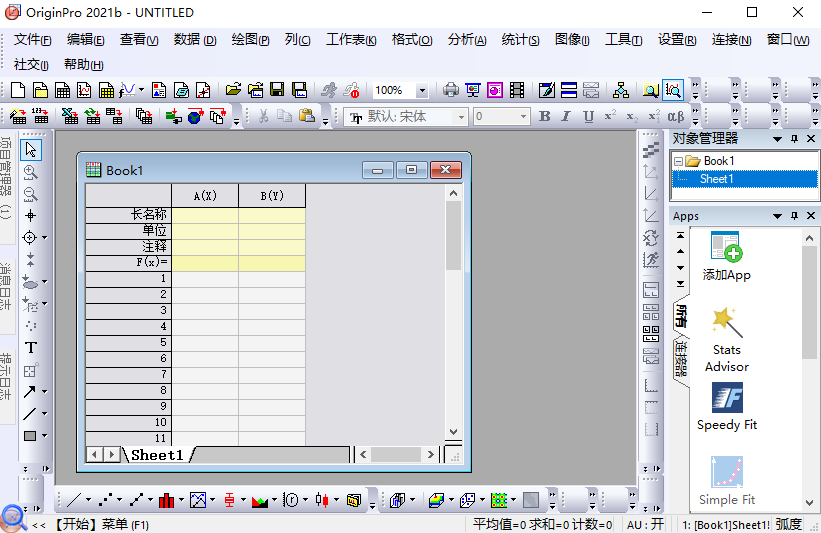Click the A(X) column header
821x533 pixels.
(205, 196)
